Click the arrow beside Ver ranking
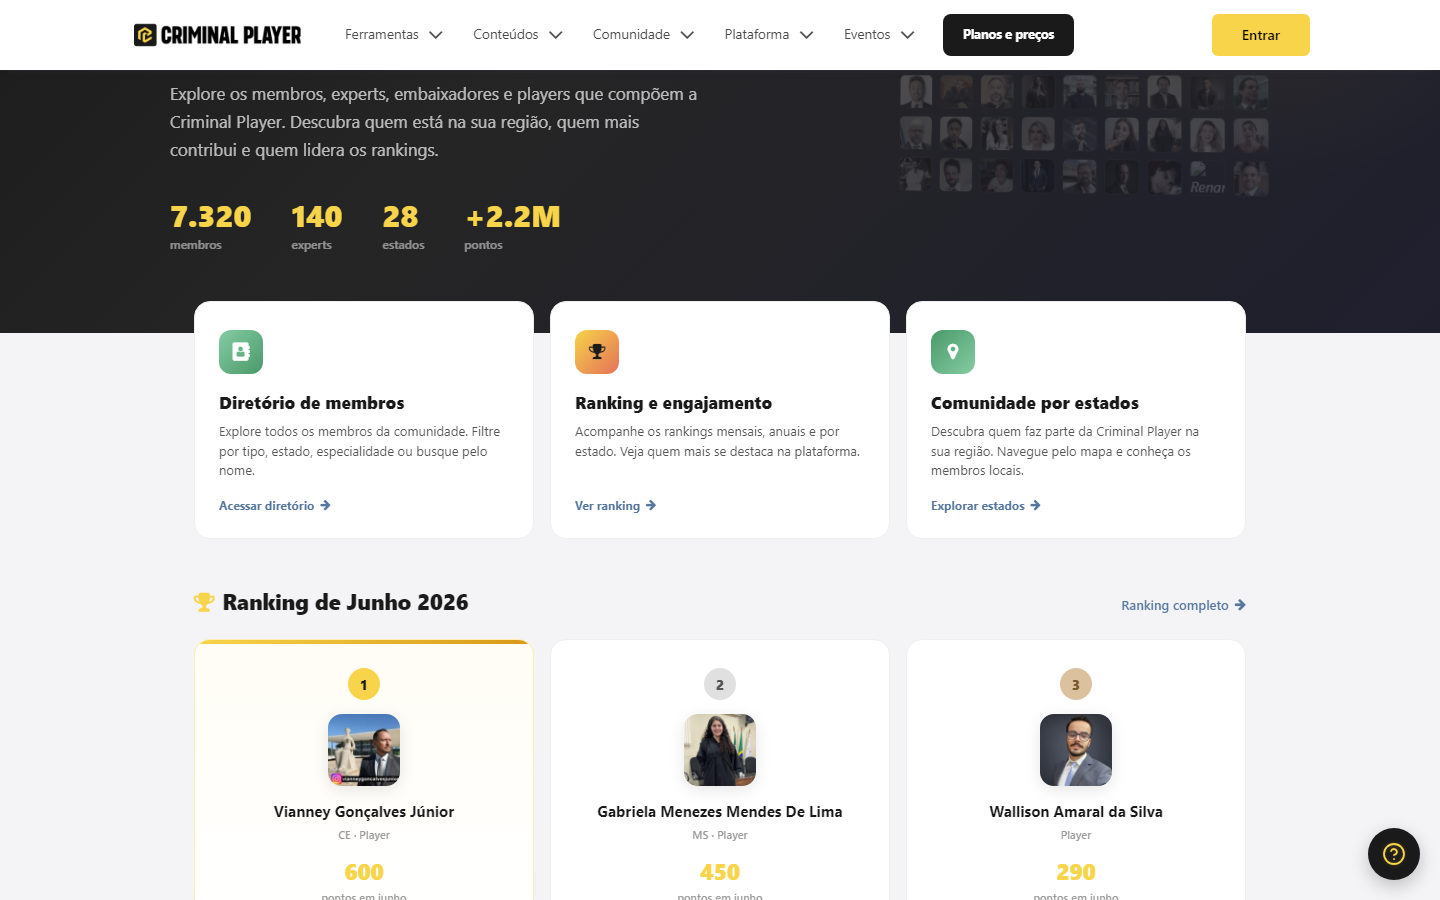Image resolution: width=1440 pixels, height=900 pixels. (x=651, y=506)
